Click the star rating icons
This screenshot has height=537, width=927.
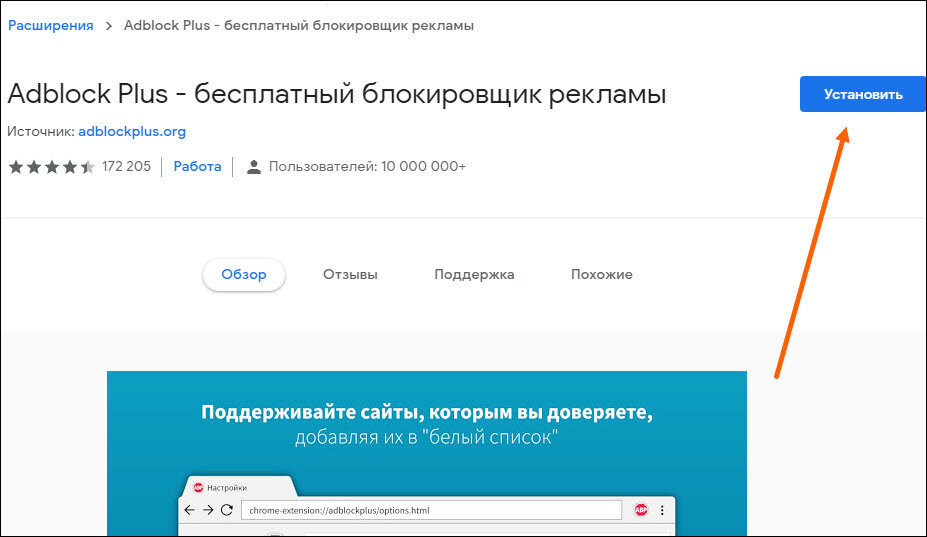52,167
